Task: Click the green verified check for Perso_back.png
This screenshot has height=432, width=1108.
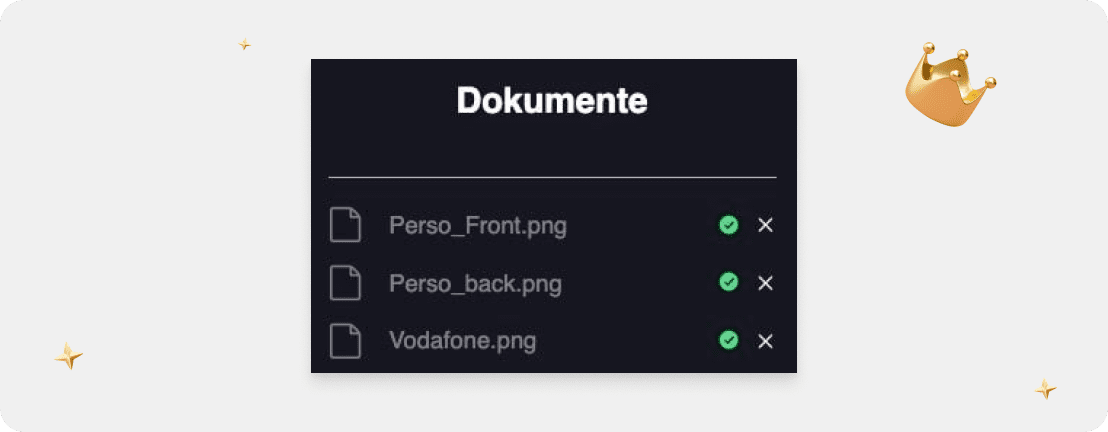Action: 729,283
